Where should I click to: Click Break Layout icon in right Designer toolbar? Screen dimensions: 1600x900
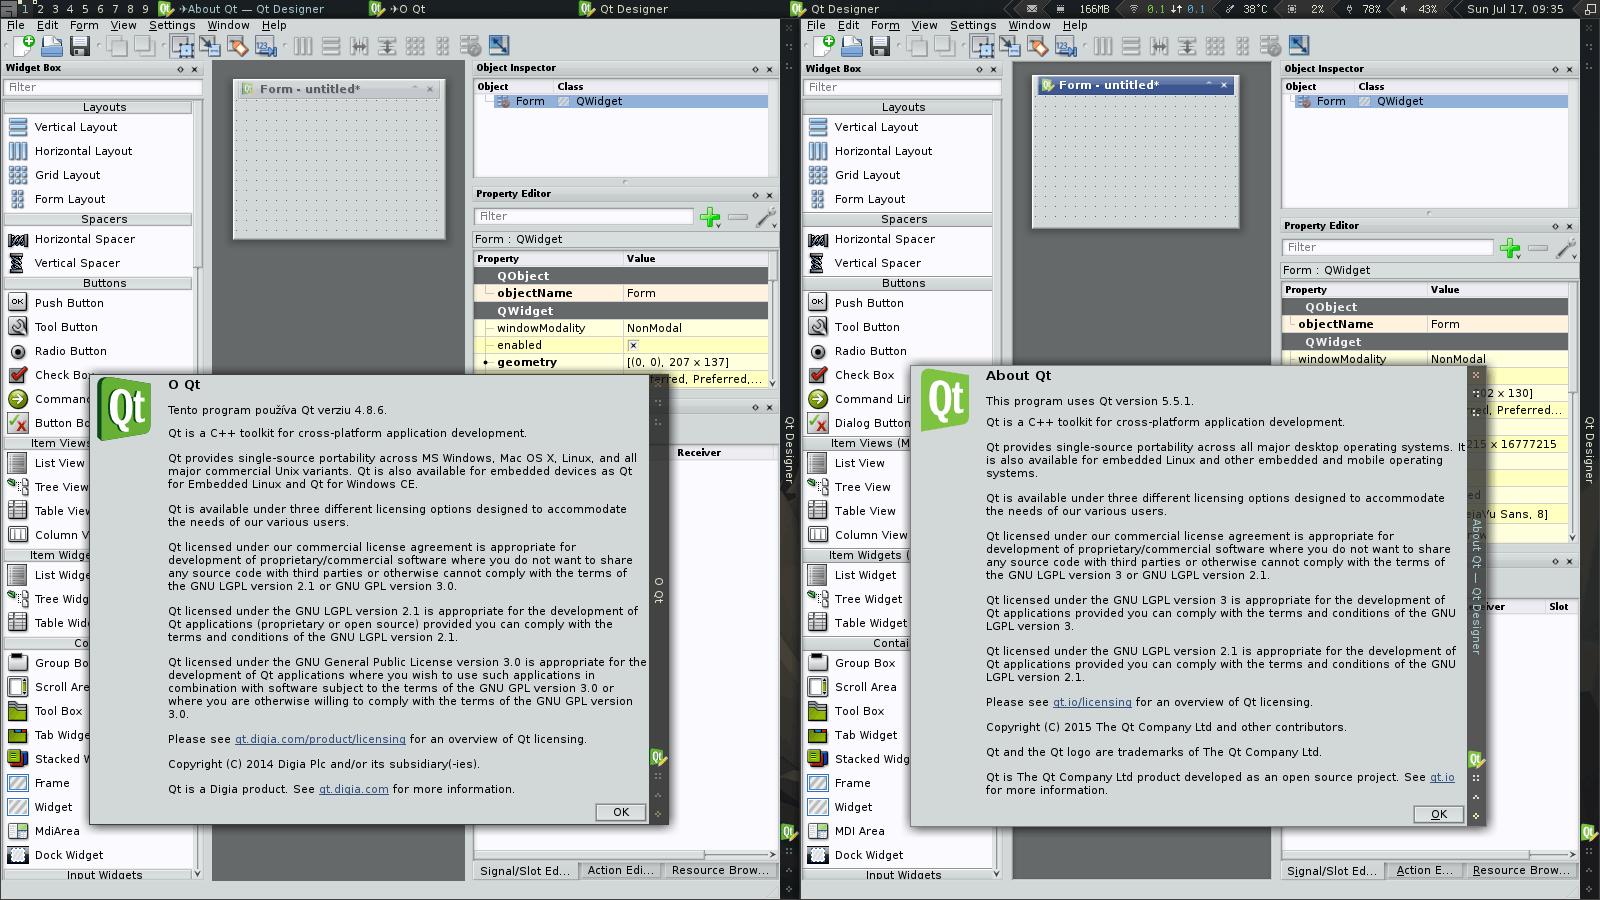pyautogui.click(x=1271, y=45)
